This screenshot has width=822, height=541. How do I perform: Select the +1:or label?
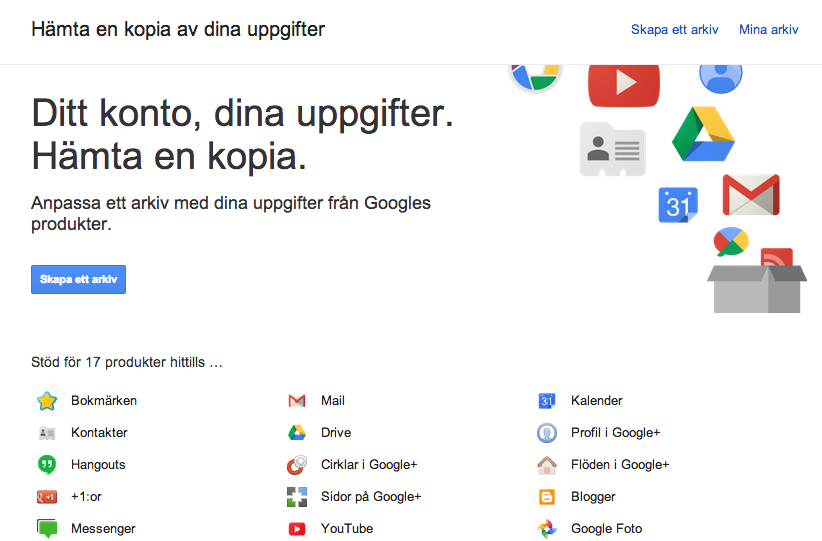pyautogui.click(x=86, y=497)
